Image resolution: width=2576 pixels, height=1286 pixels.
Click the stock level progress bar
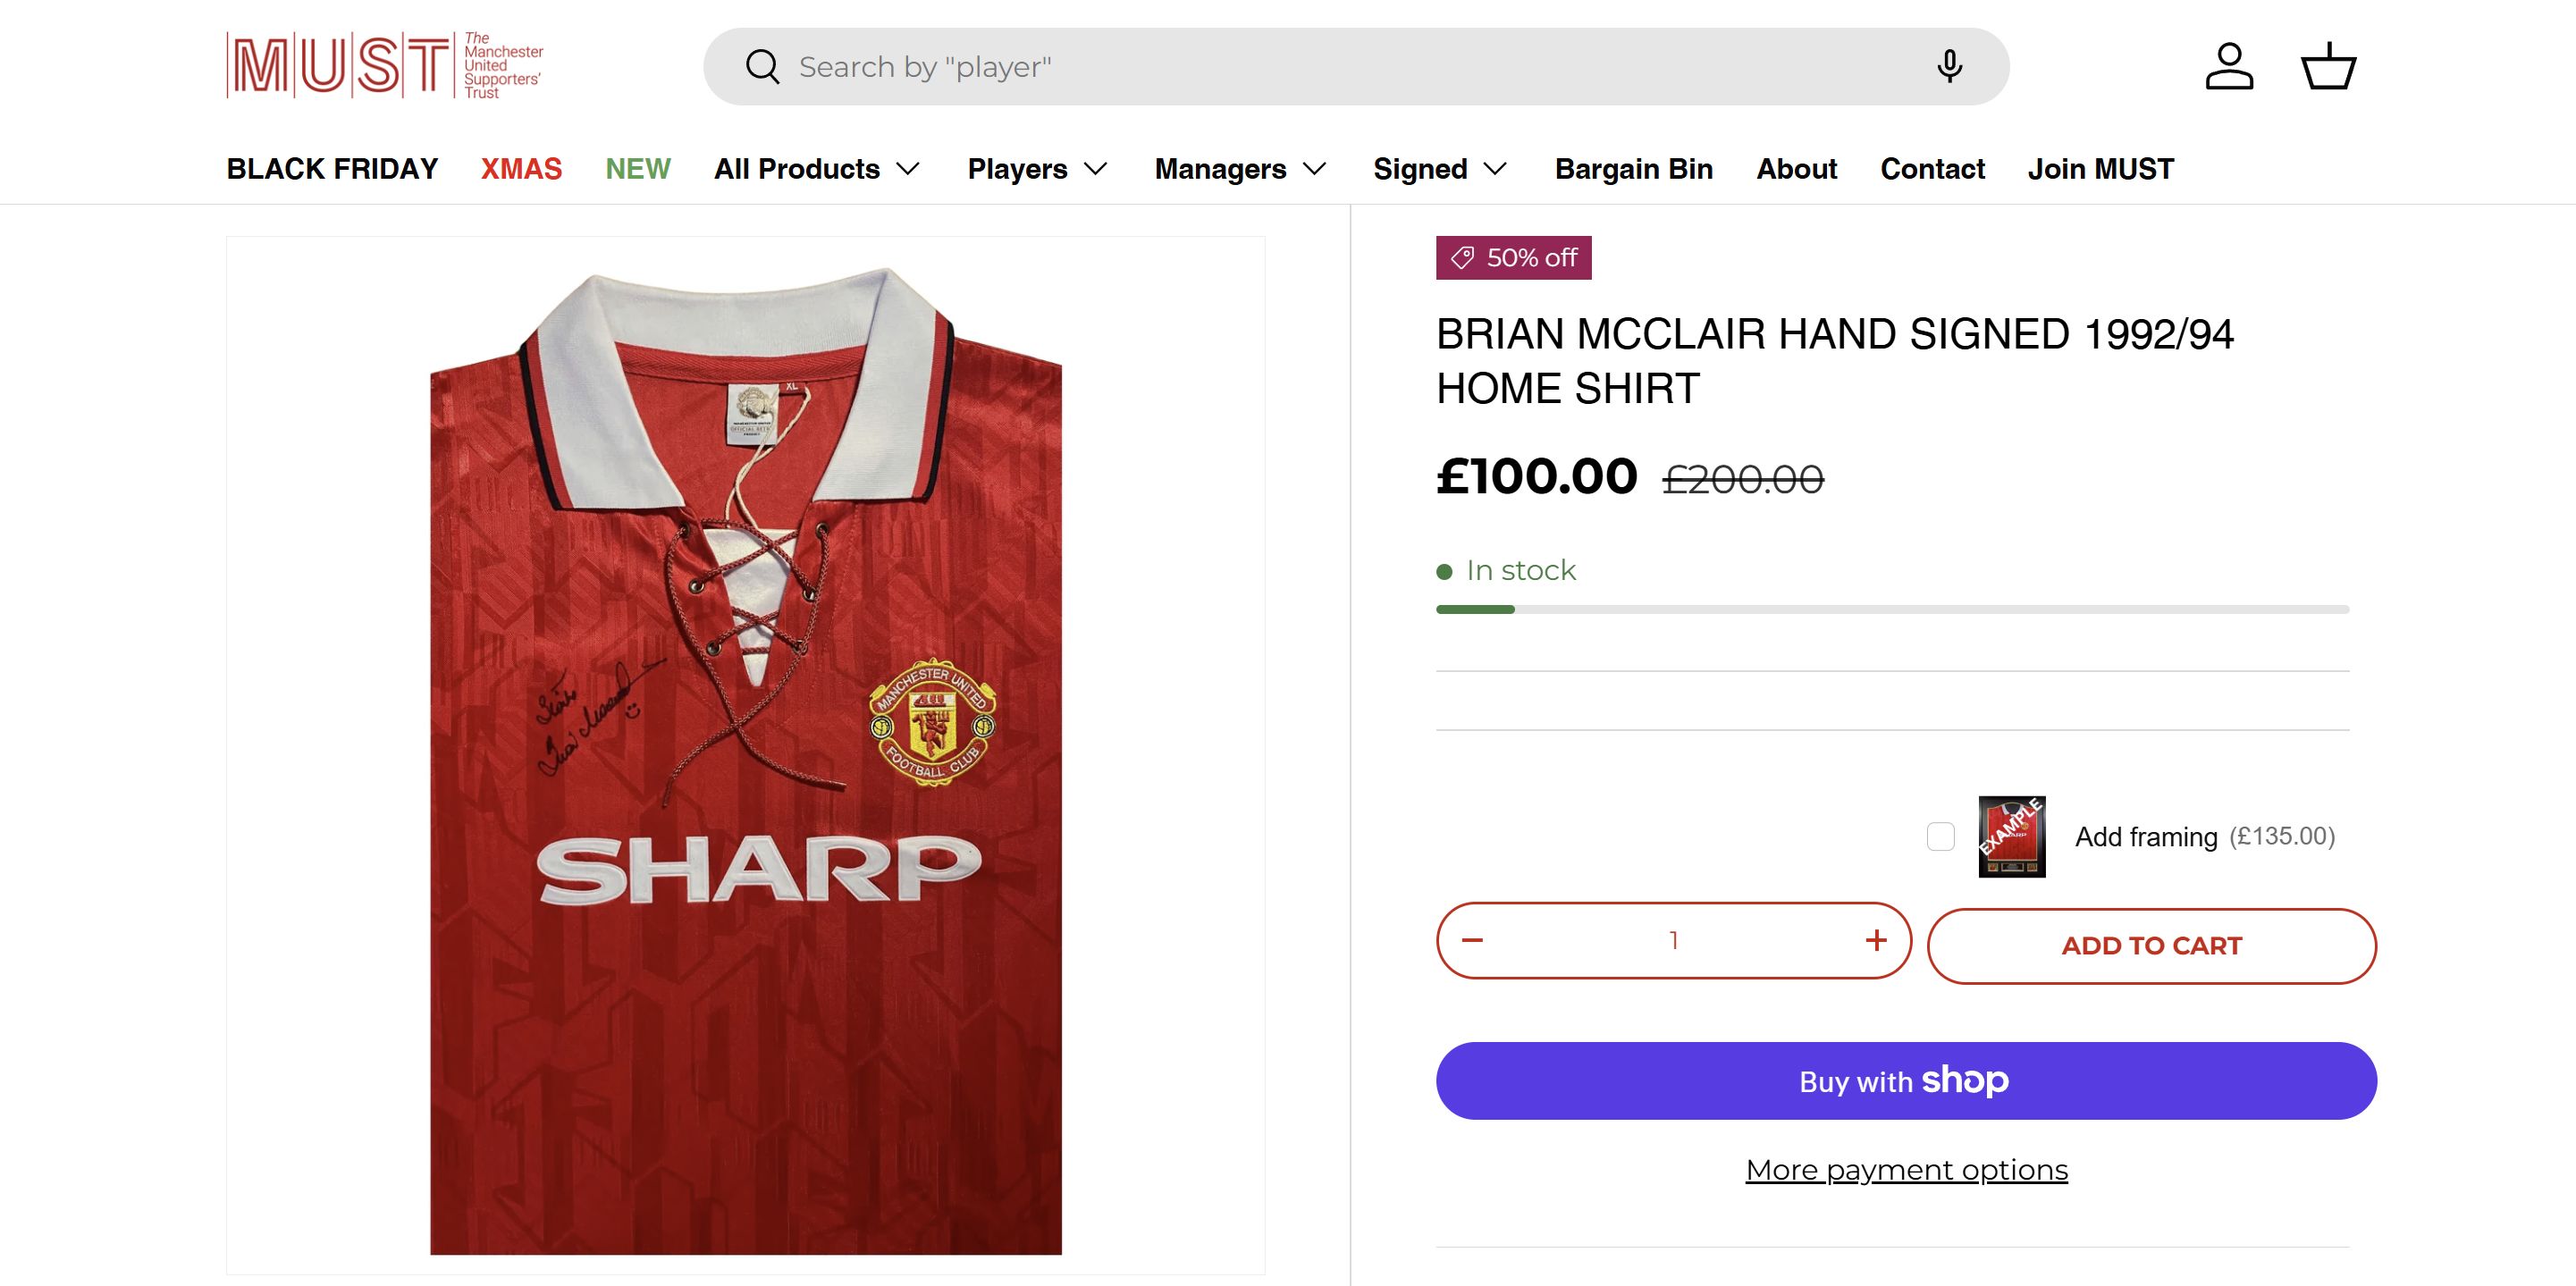1892,609
